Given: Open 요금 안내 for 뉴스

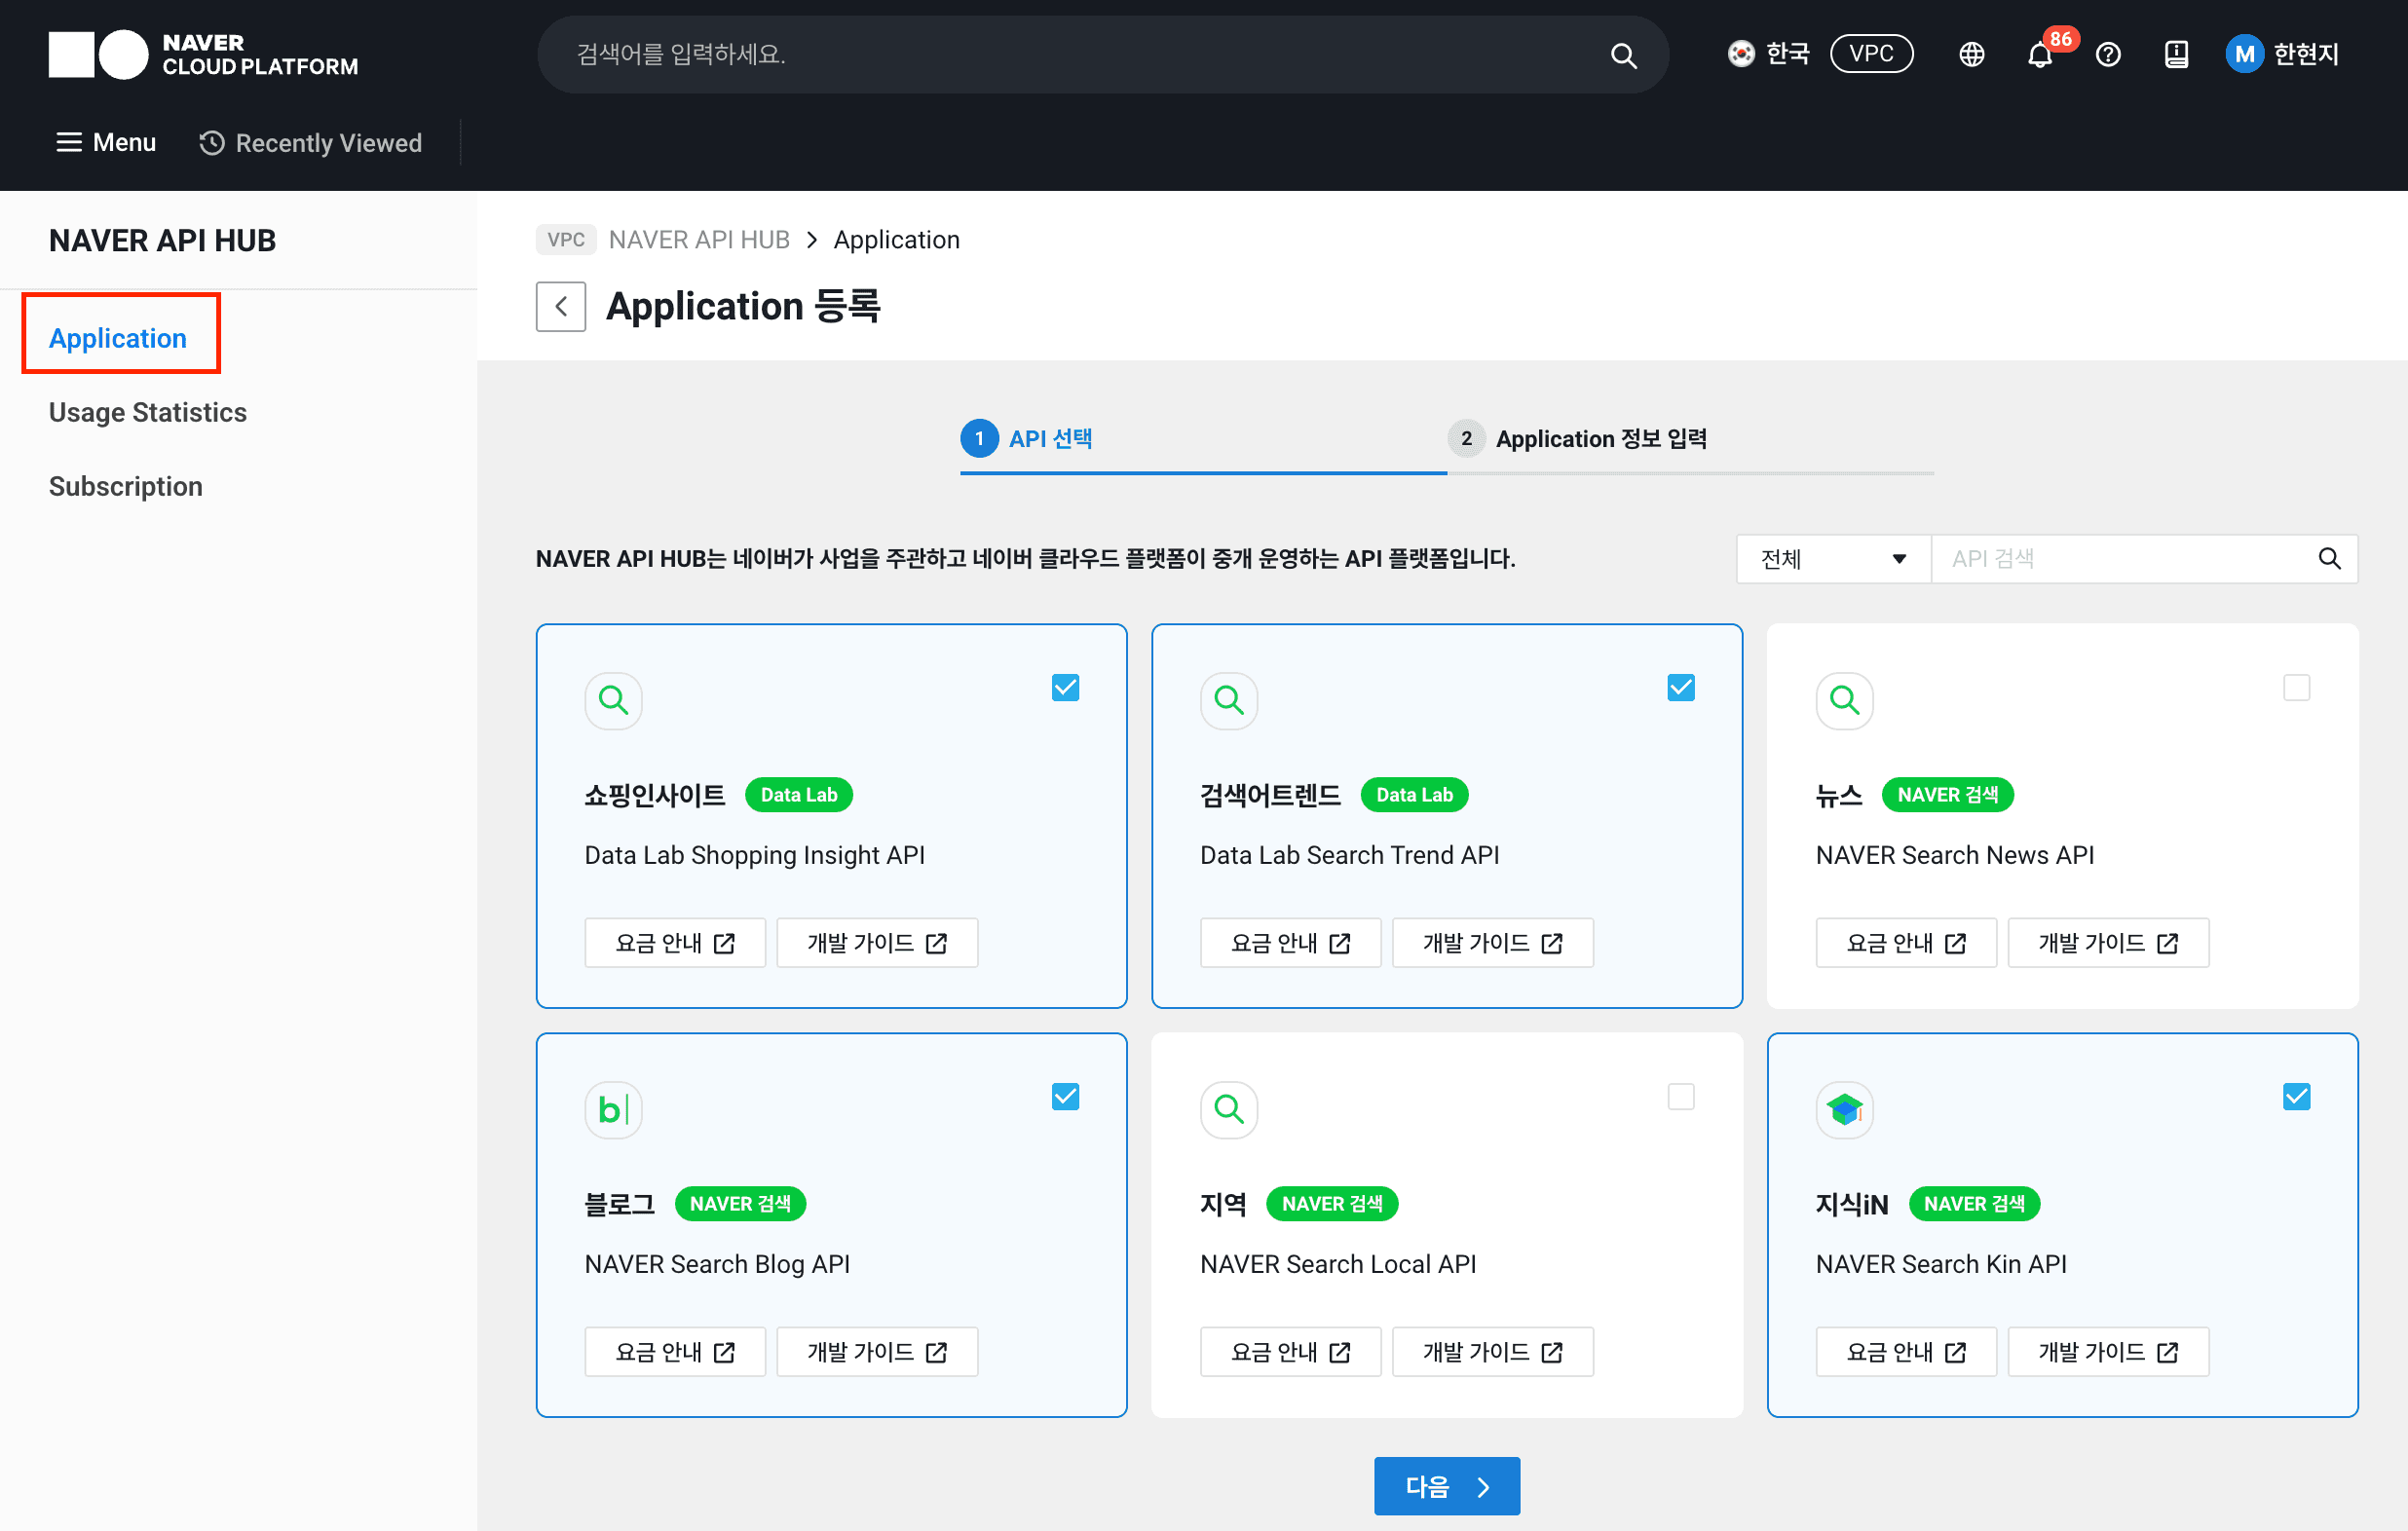Looking at the screenshot, I should (x=1907, y=943).
